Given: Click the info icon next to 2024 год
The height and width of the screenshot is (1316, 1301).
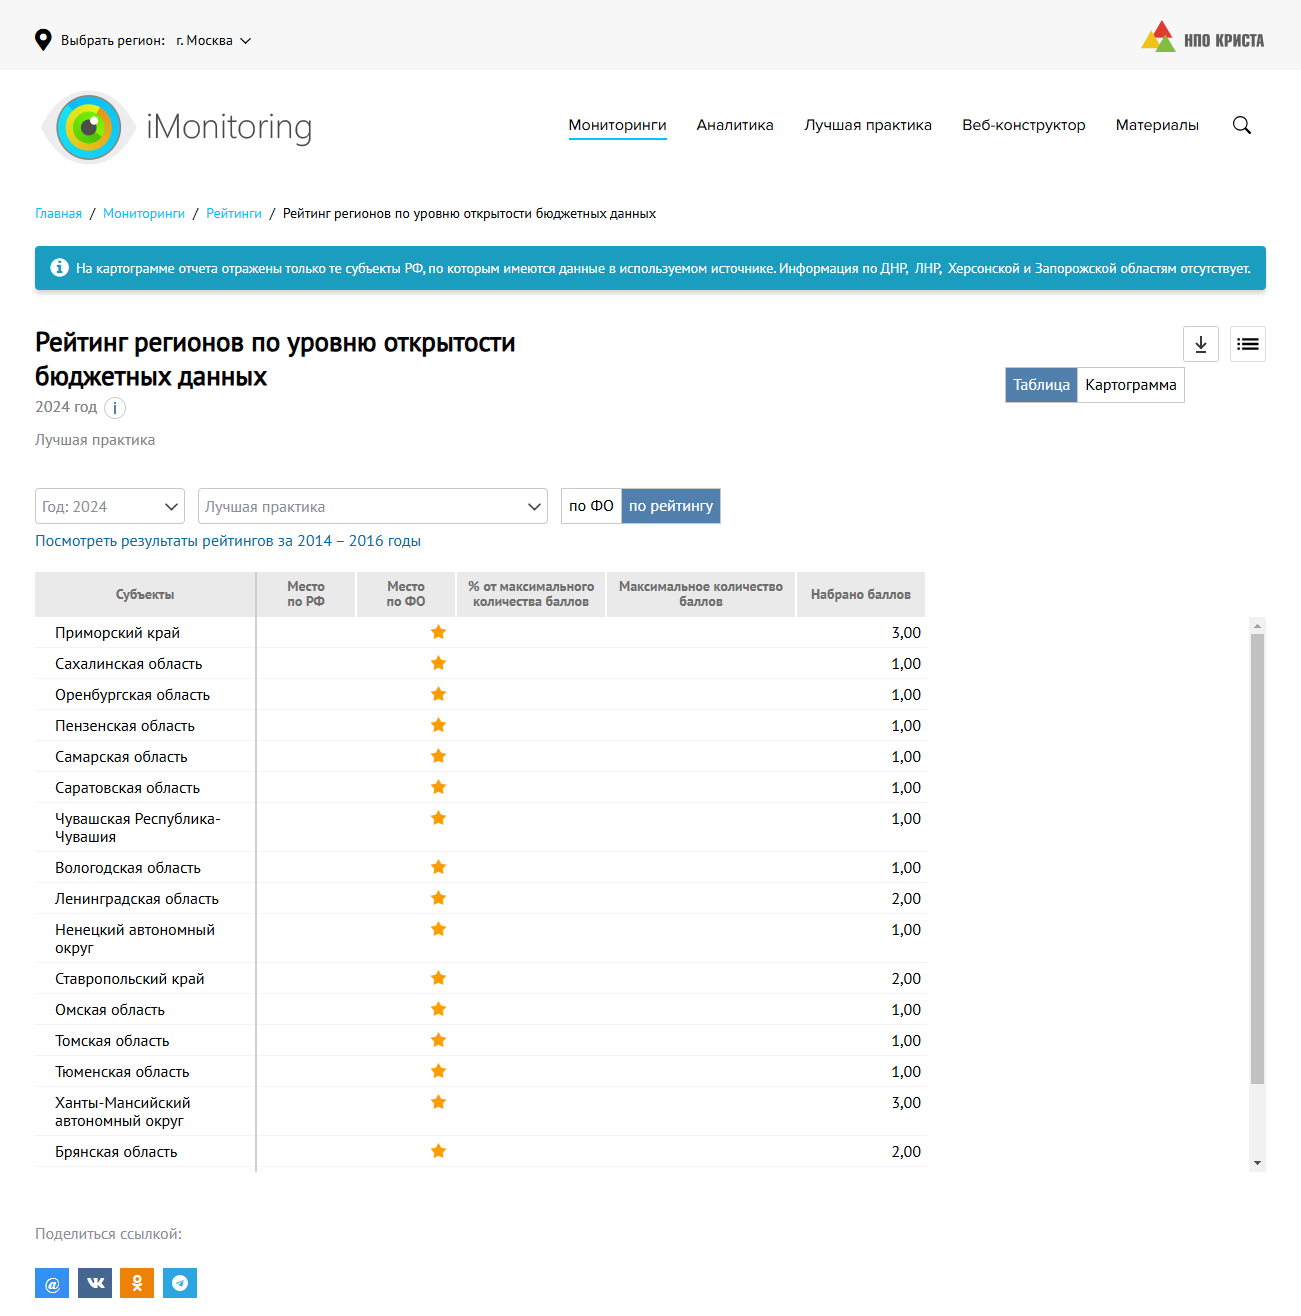Looking at the screenshot, I should coord(115,408).
